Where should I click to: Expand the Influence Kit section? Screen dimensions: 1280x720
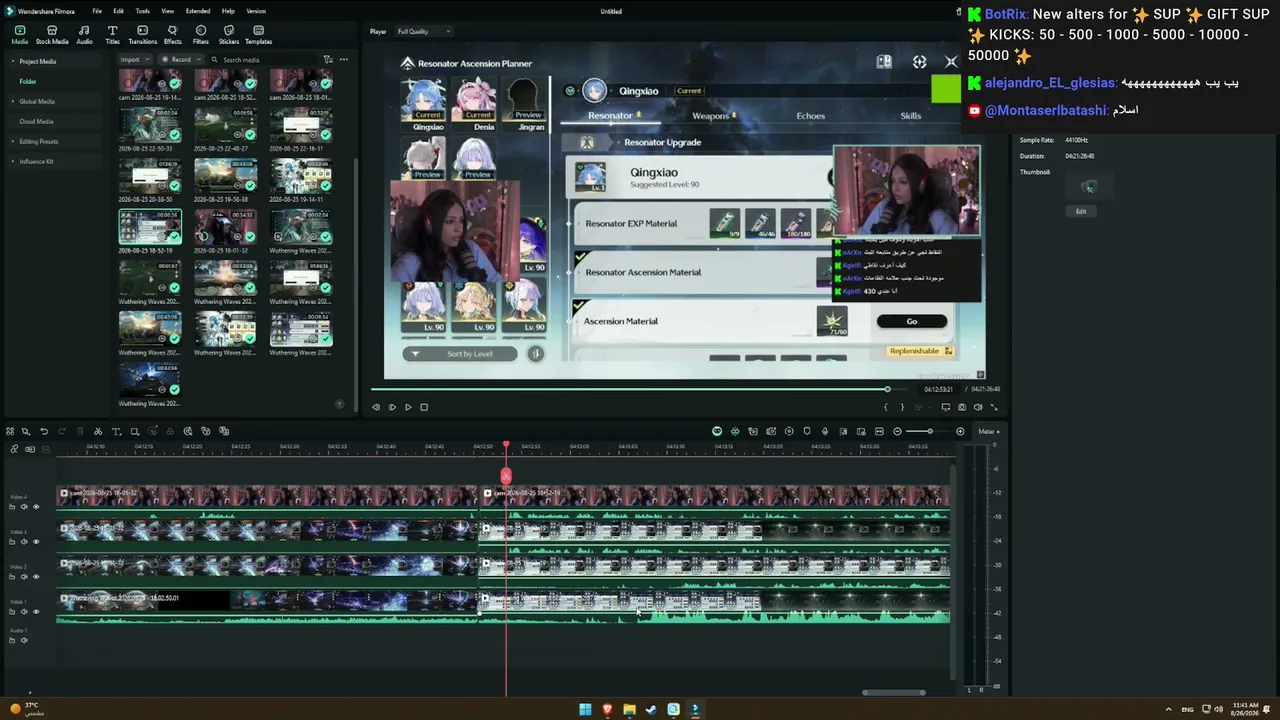click(x=13, y=161)
